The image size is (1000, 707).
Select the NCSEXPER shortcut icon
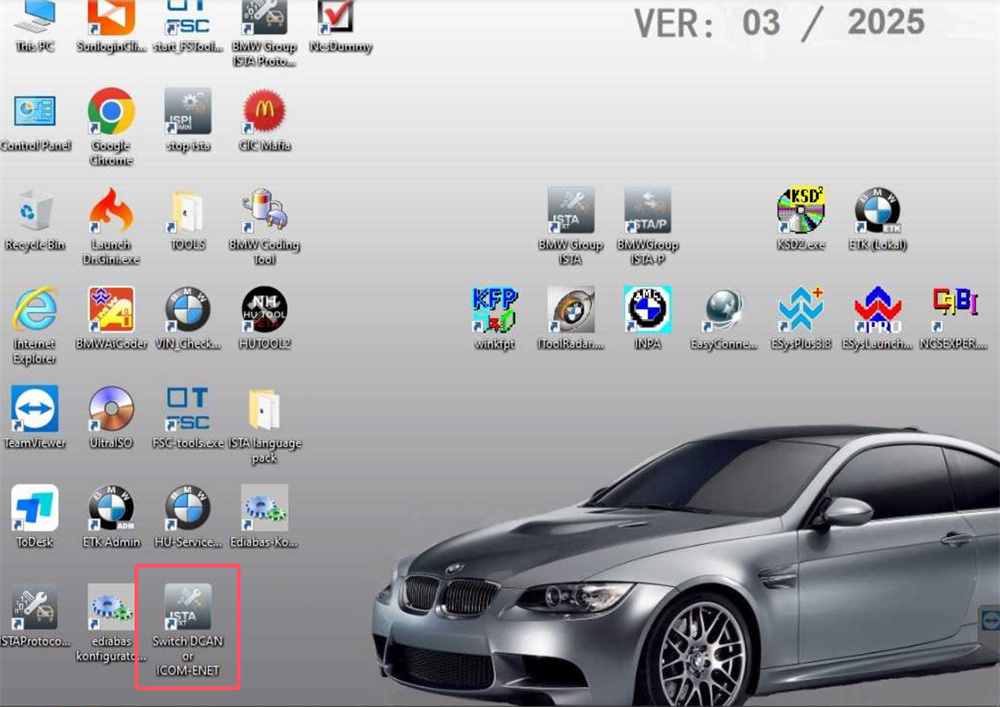tap(954, 309)
